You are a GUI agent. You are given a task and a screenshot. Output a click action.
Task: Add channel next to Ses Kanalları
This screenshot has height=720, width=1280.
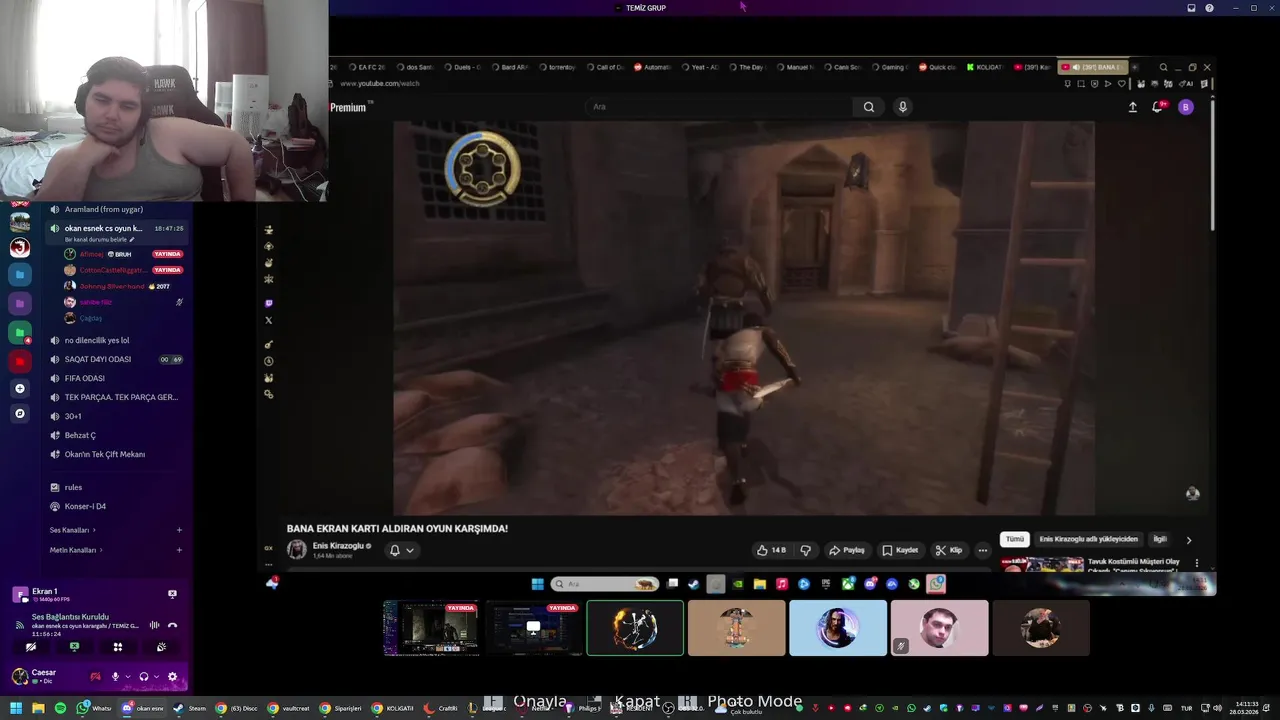179,530
